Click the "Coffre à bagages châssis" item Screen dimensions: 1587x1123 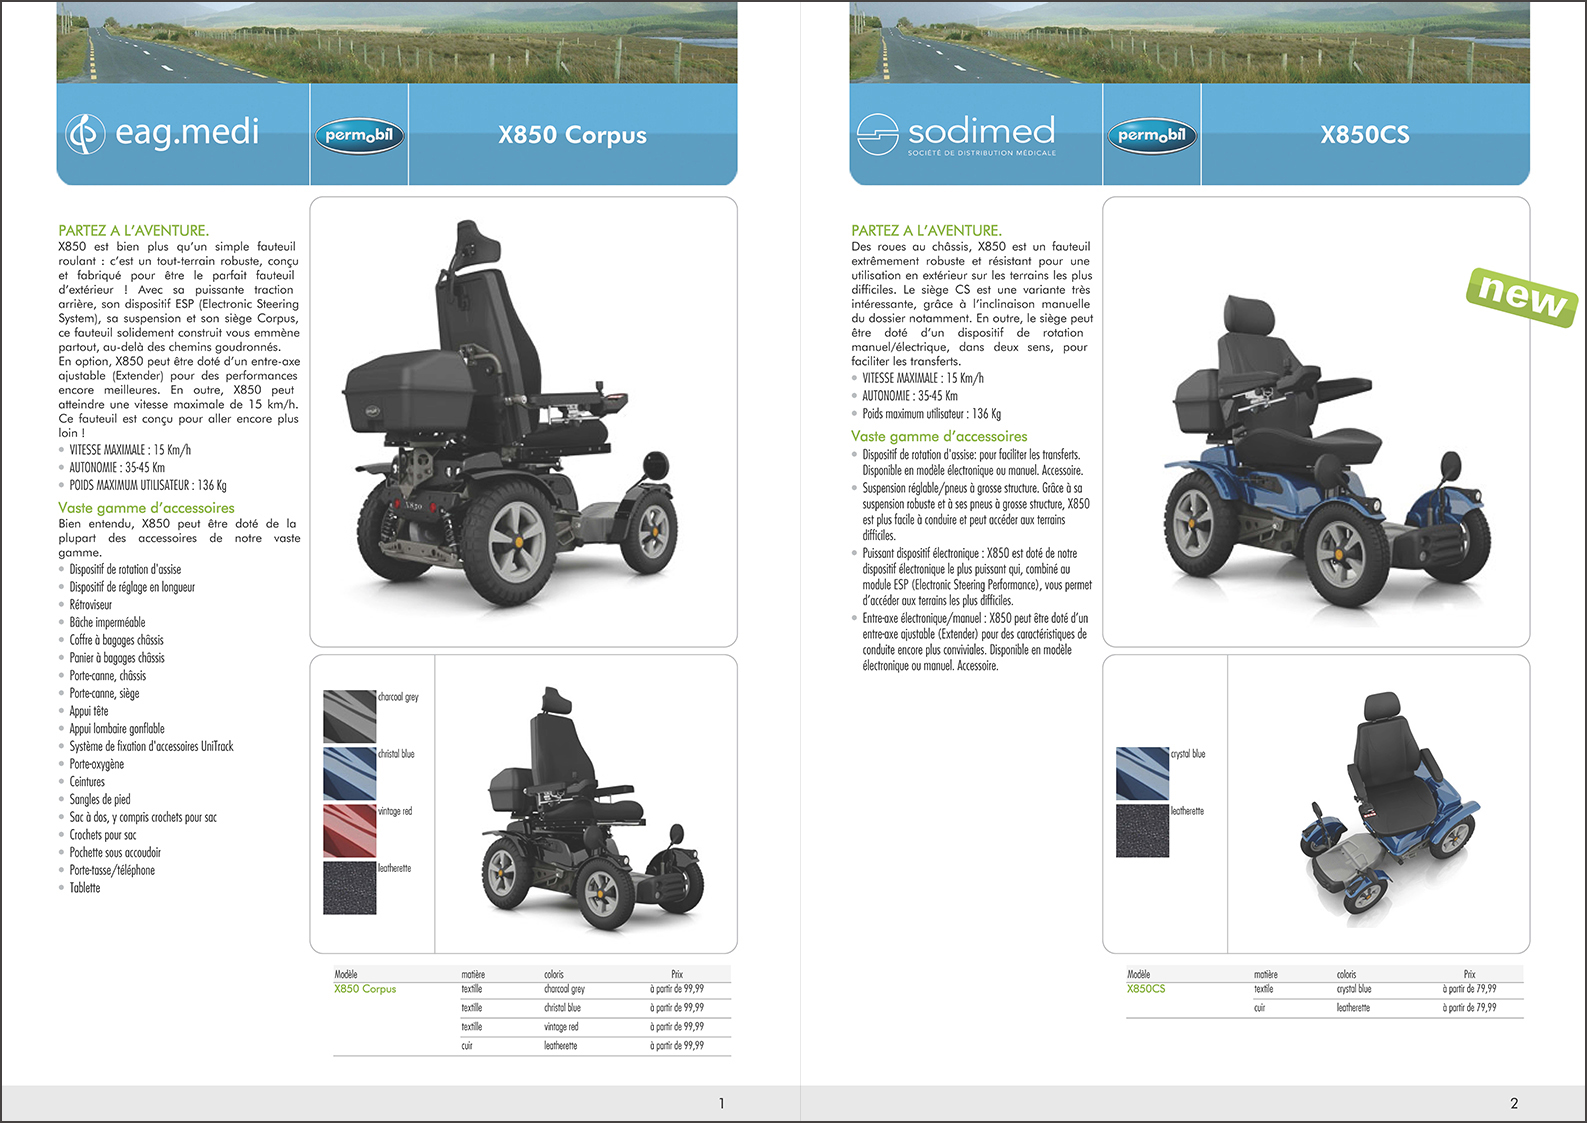click(x=116, y=640)
